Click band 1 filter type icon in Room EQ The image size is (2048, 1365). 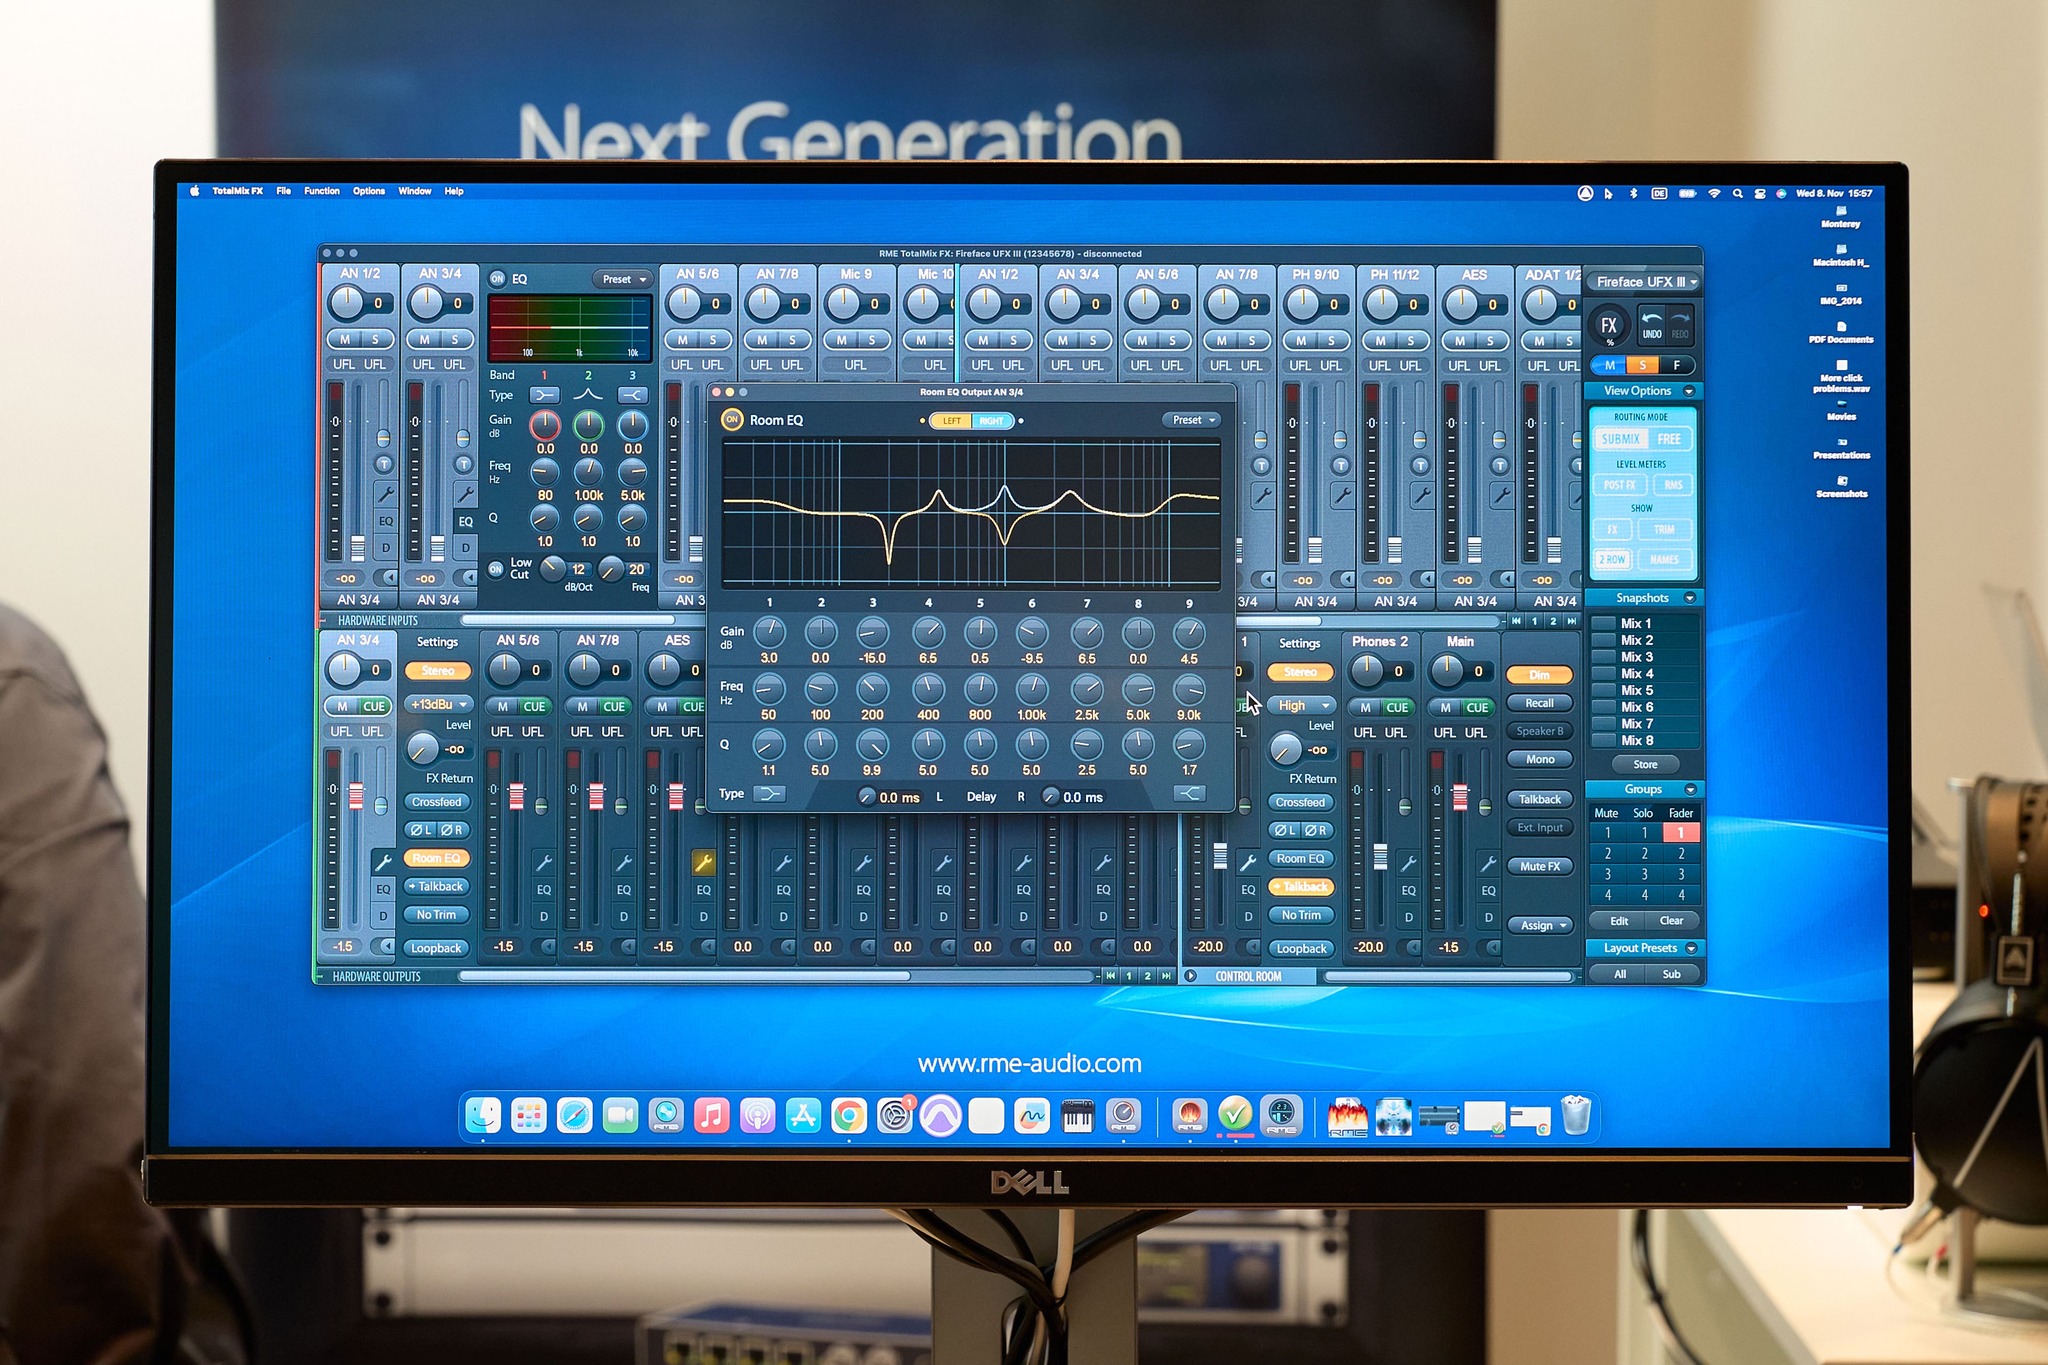[x=769, y=794]
